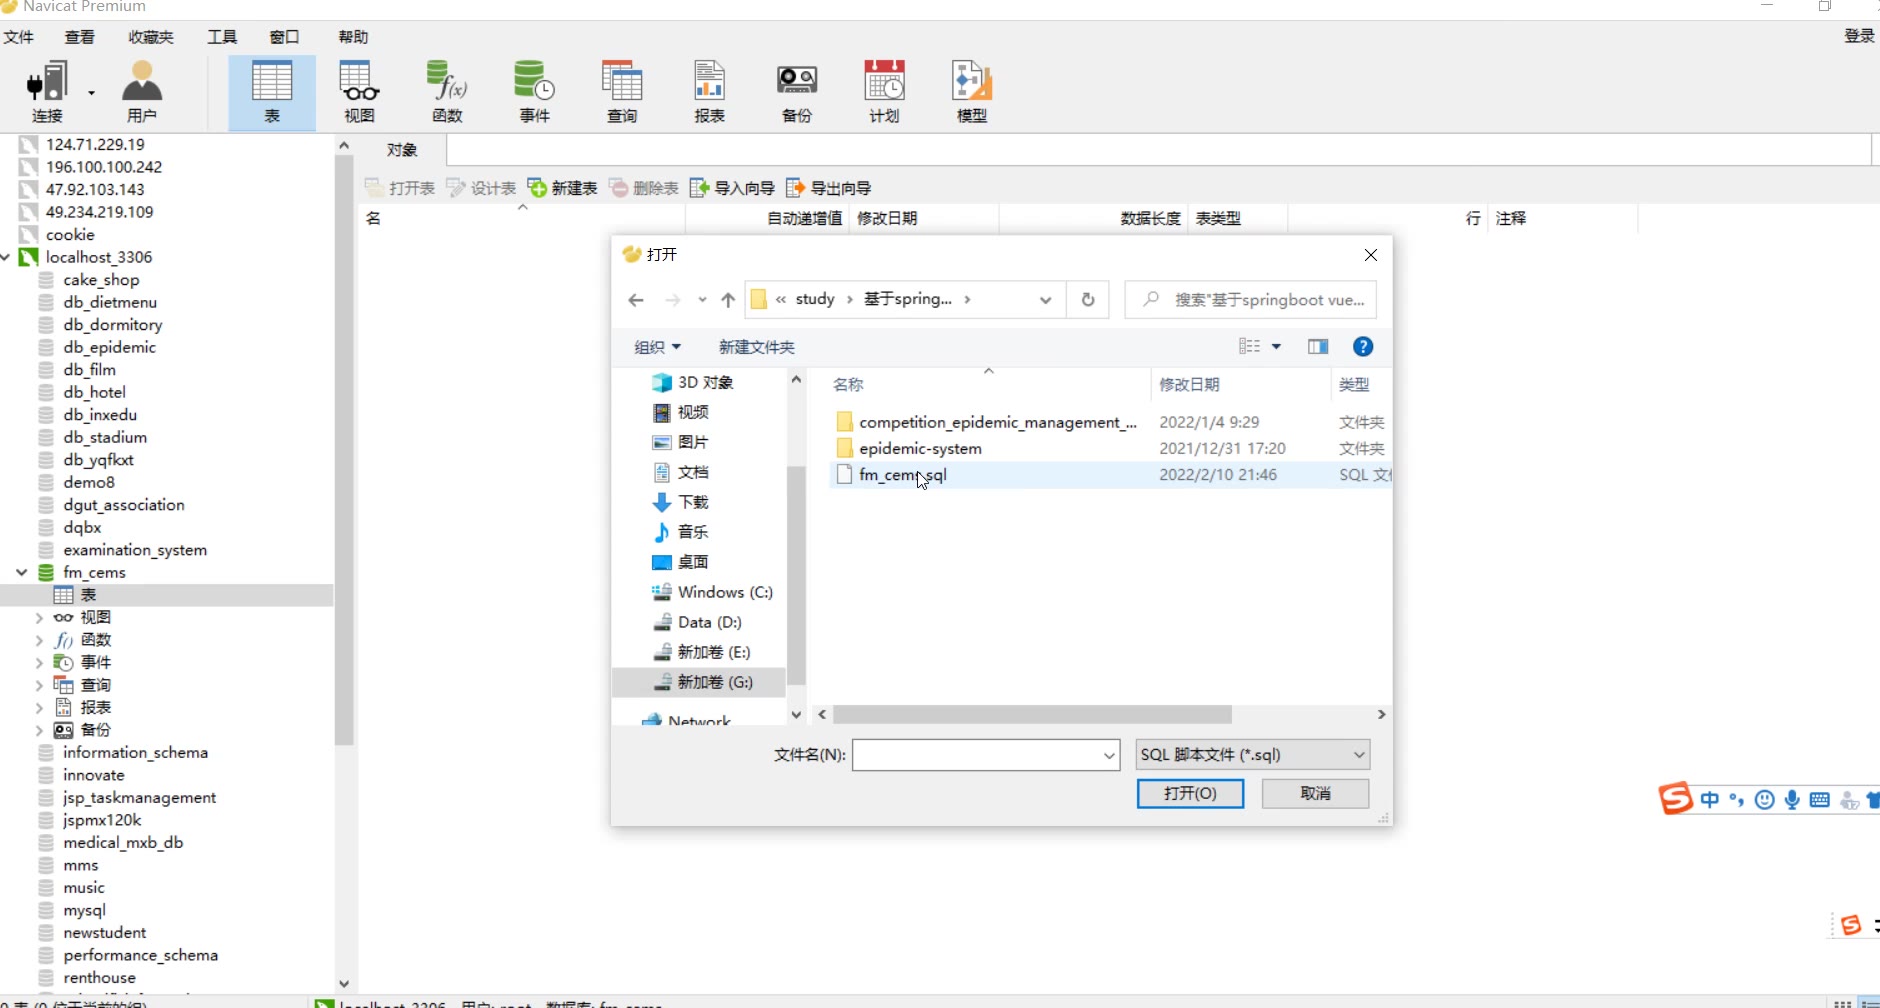
Task: Click the Sogou microphone icon
Action: tap(1792, 799)
